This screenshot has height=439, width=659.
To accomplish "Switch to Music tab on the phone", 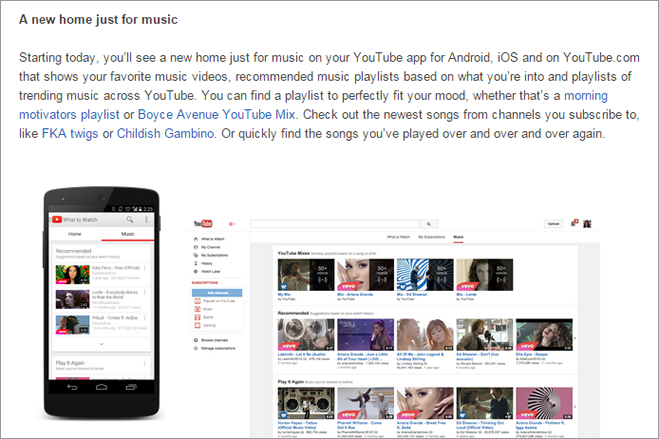I will [128, 234].
